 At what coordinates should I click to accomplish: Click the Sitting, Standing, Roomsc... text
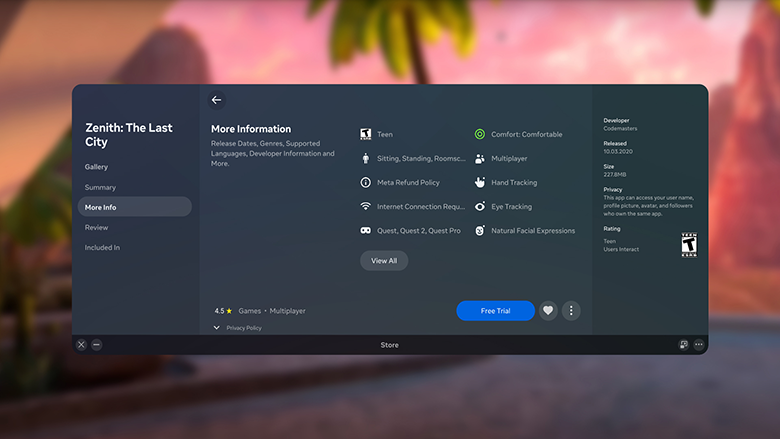point(421,158)
